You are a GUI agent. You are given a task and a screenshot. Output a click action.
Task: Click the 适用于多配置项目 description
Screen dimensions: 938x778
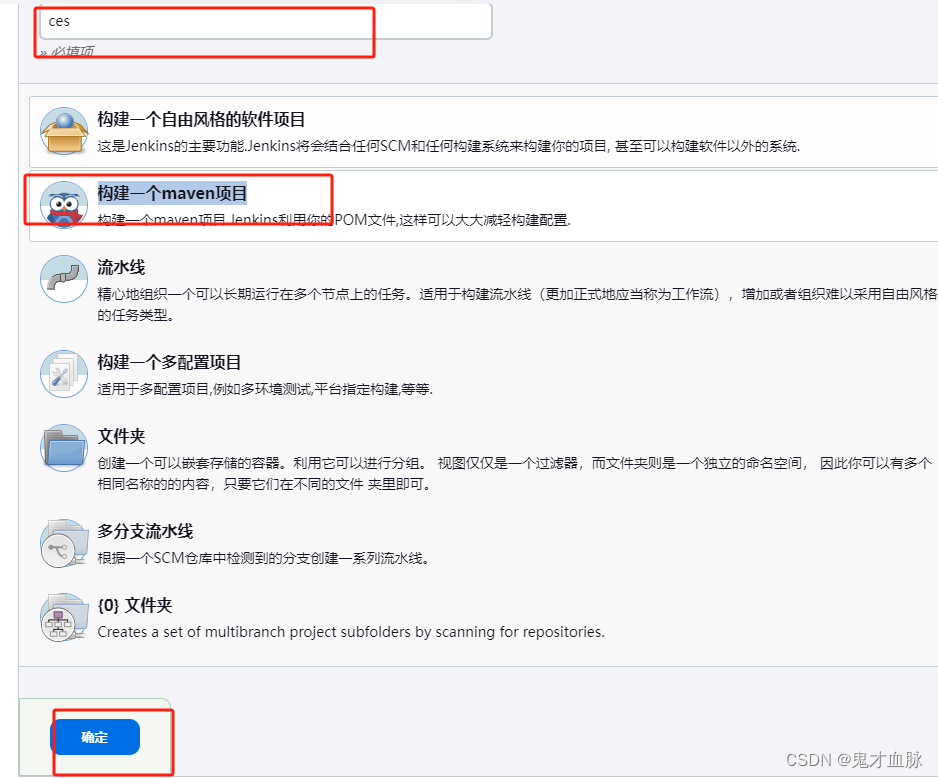[x=265, y=389]
